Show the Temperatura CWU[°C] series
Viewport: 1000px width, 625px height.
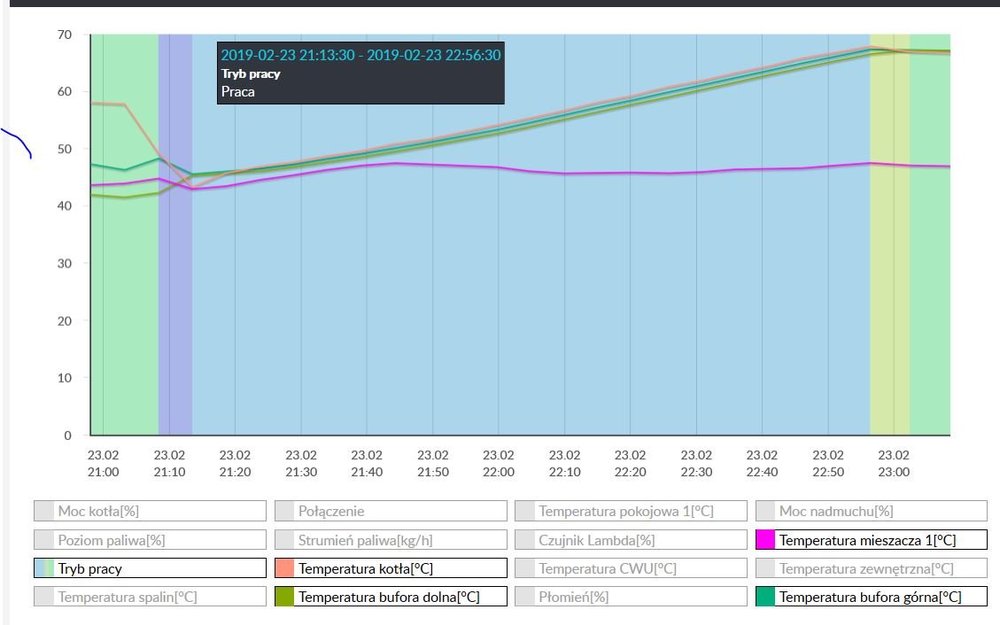tap(630, 568)
